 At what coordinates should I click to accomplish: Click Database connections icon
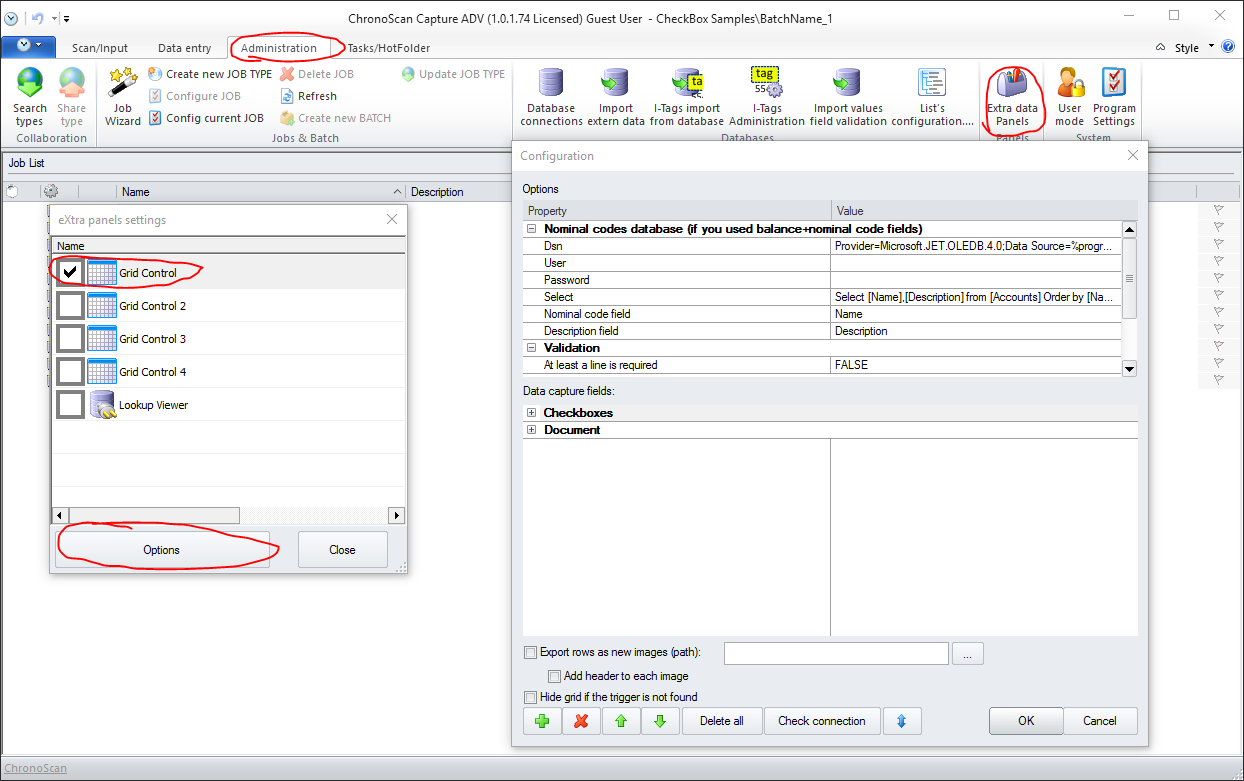(551, 97)
